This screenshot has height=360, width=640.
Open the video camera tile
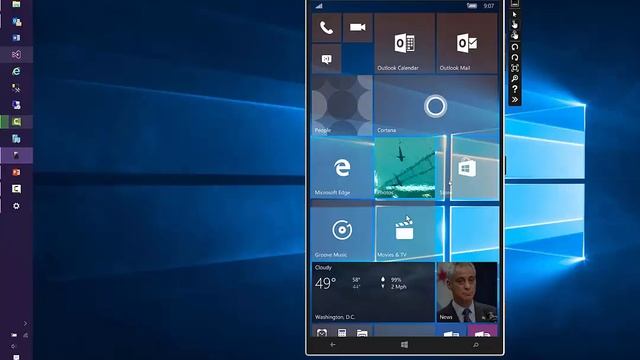[x=358, y=27]
